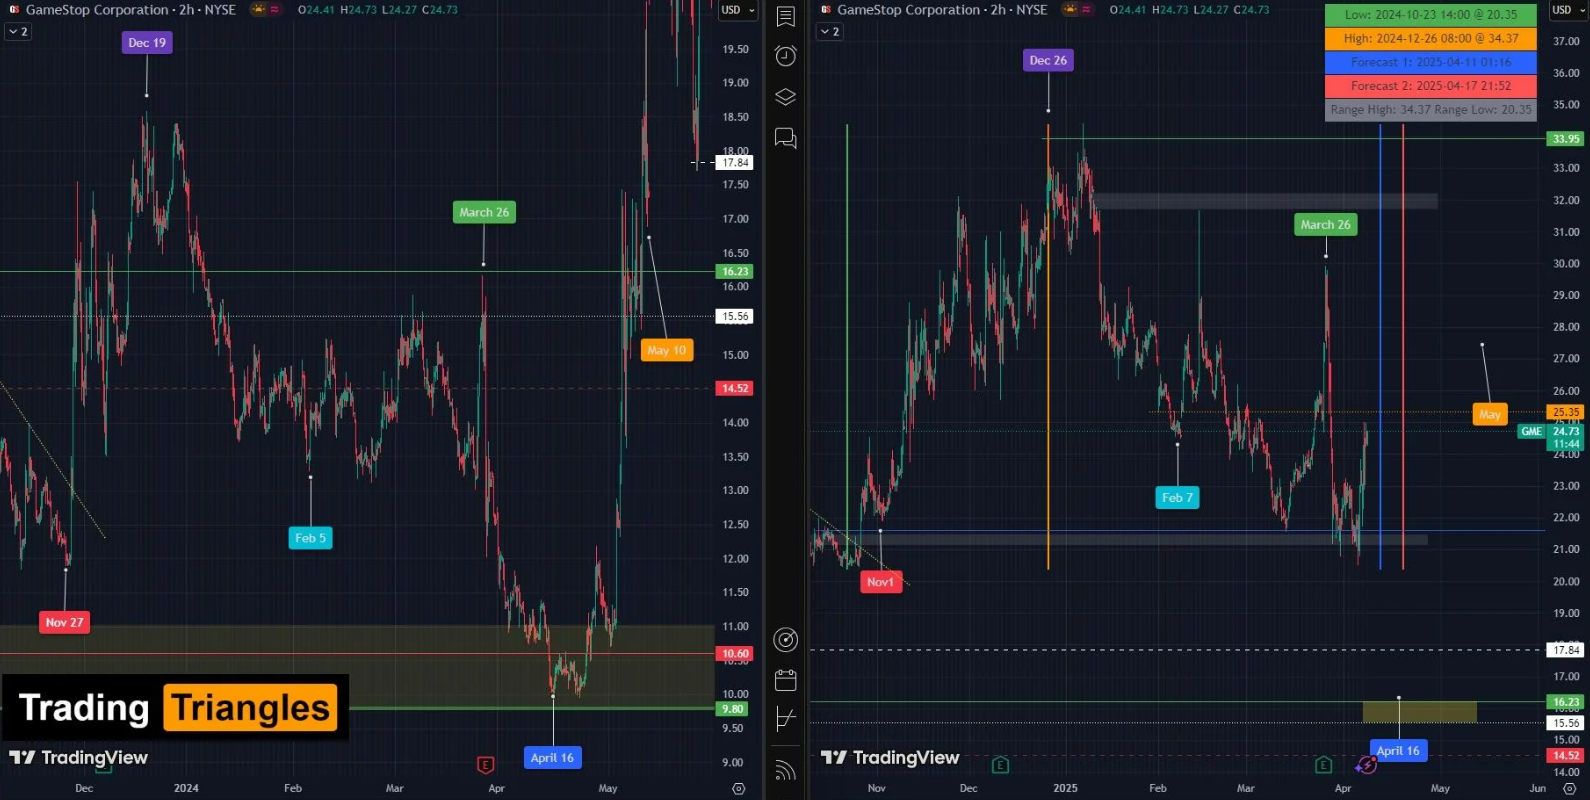The height and width of the screenshot is (800, 1590).
Task: Open the alerts clock icon
Action: point(786,56)
